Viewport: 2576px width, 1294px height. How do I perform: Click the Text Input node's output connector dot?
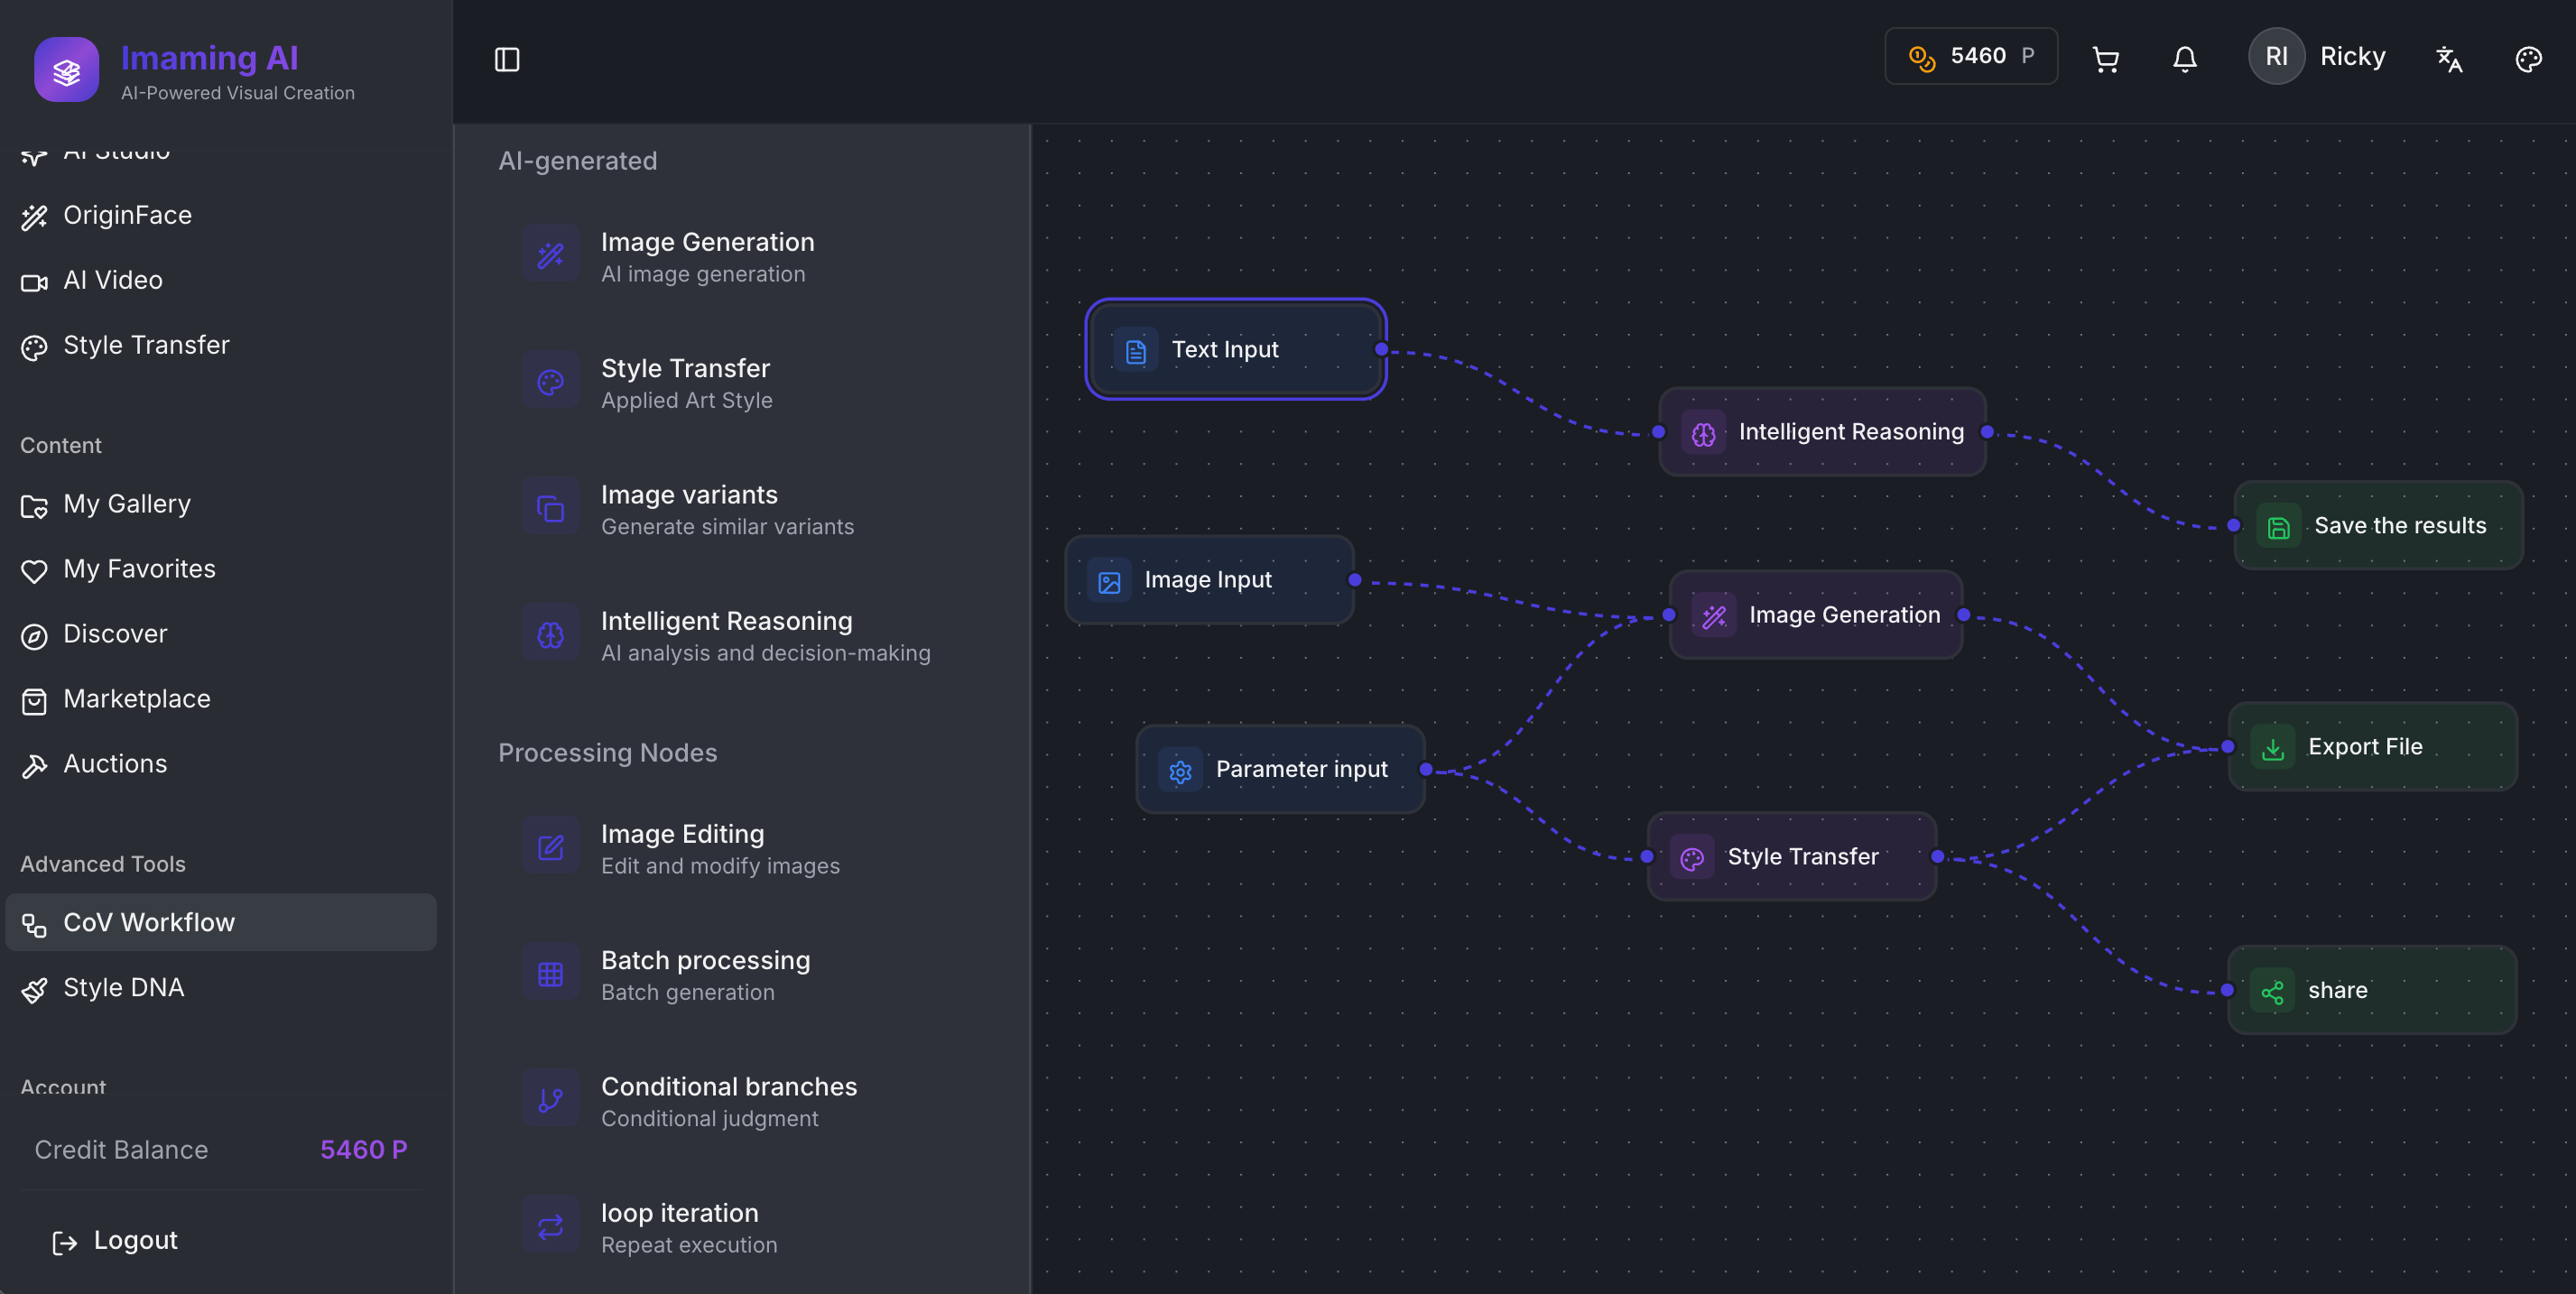pos(1381,349)
